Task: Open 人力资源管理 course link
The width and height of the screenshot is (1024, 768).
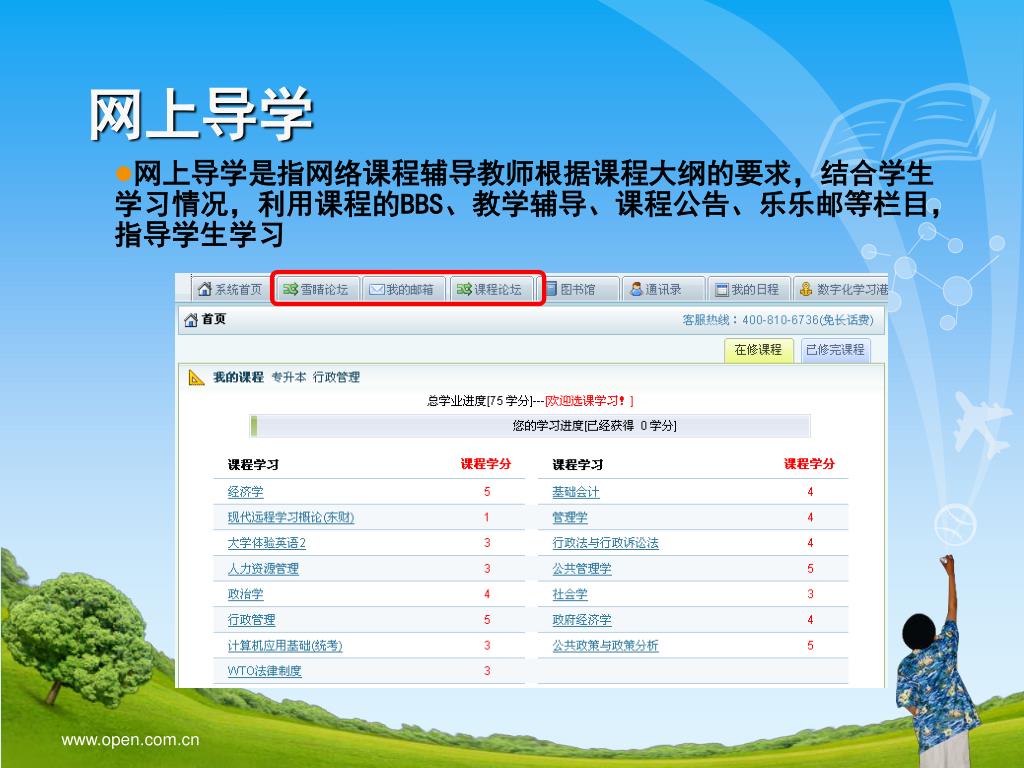Action: pos(263,569)
